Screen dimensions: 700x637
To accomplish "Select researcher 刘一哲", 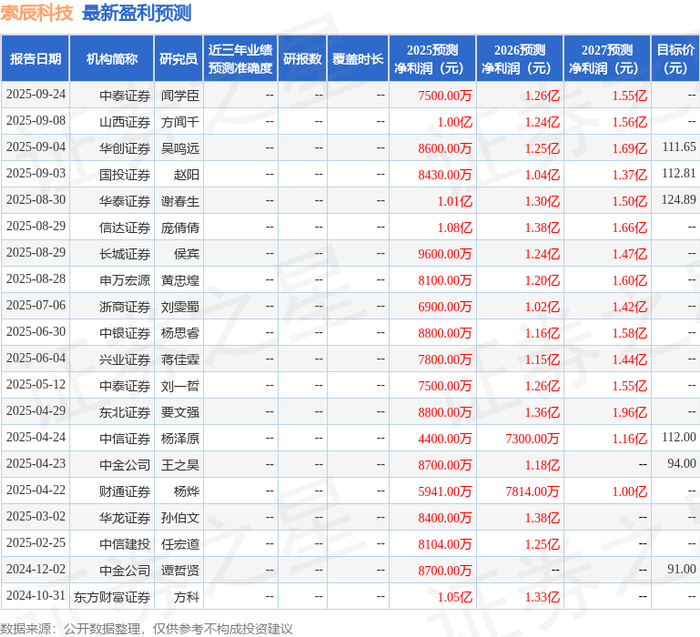I will point(180,386).
